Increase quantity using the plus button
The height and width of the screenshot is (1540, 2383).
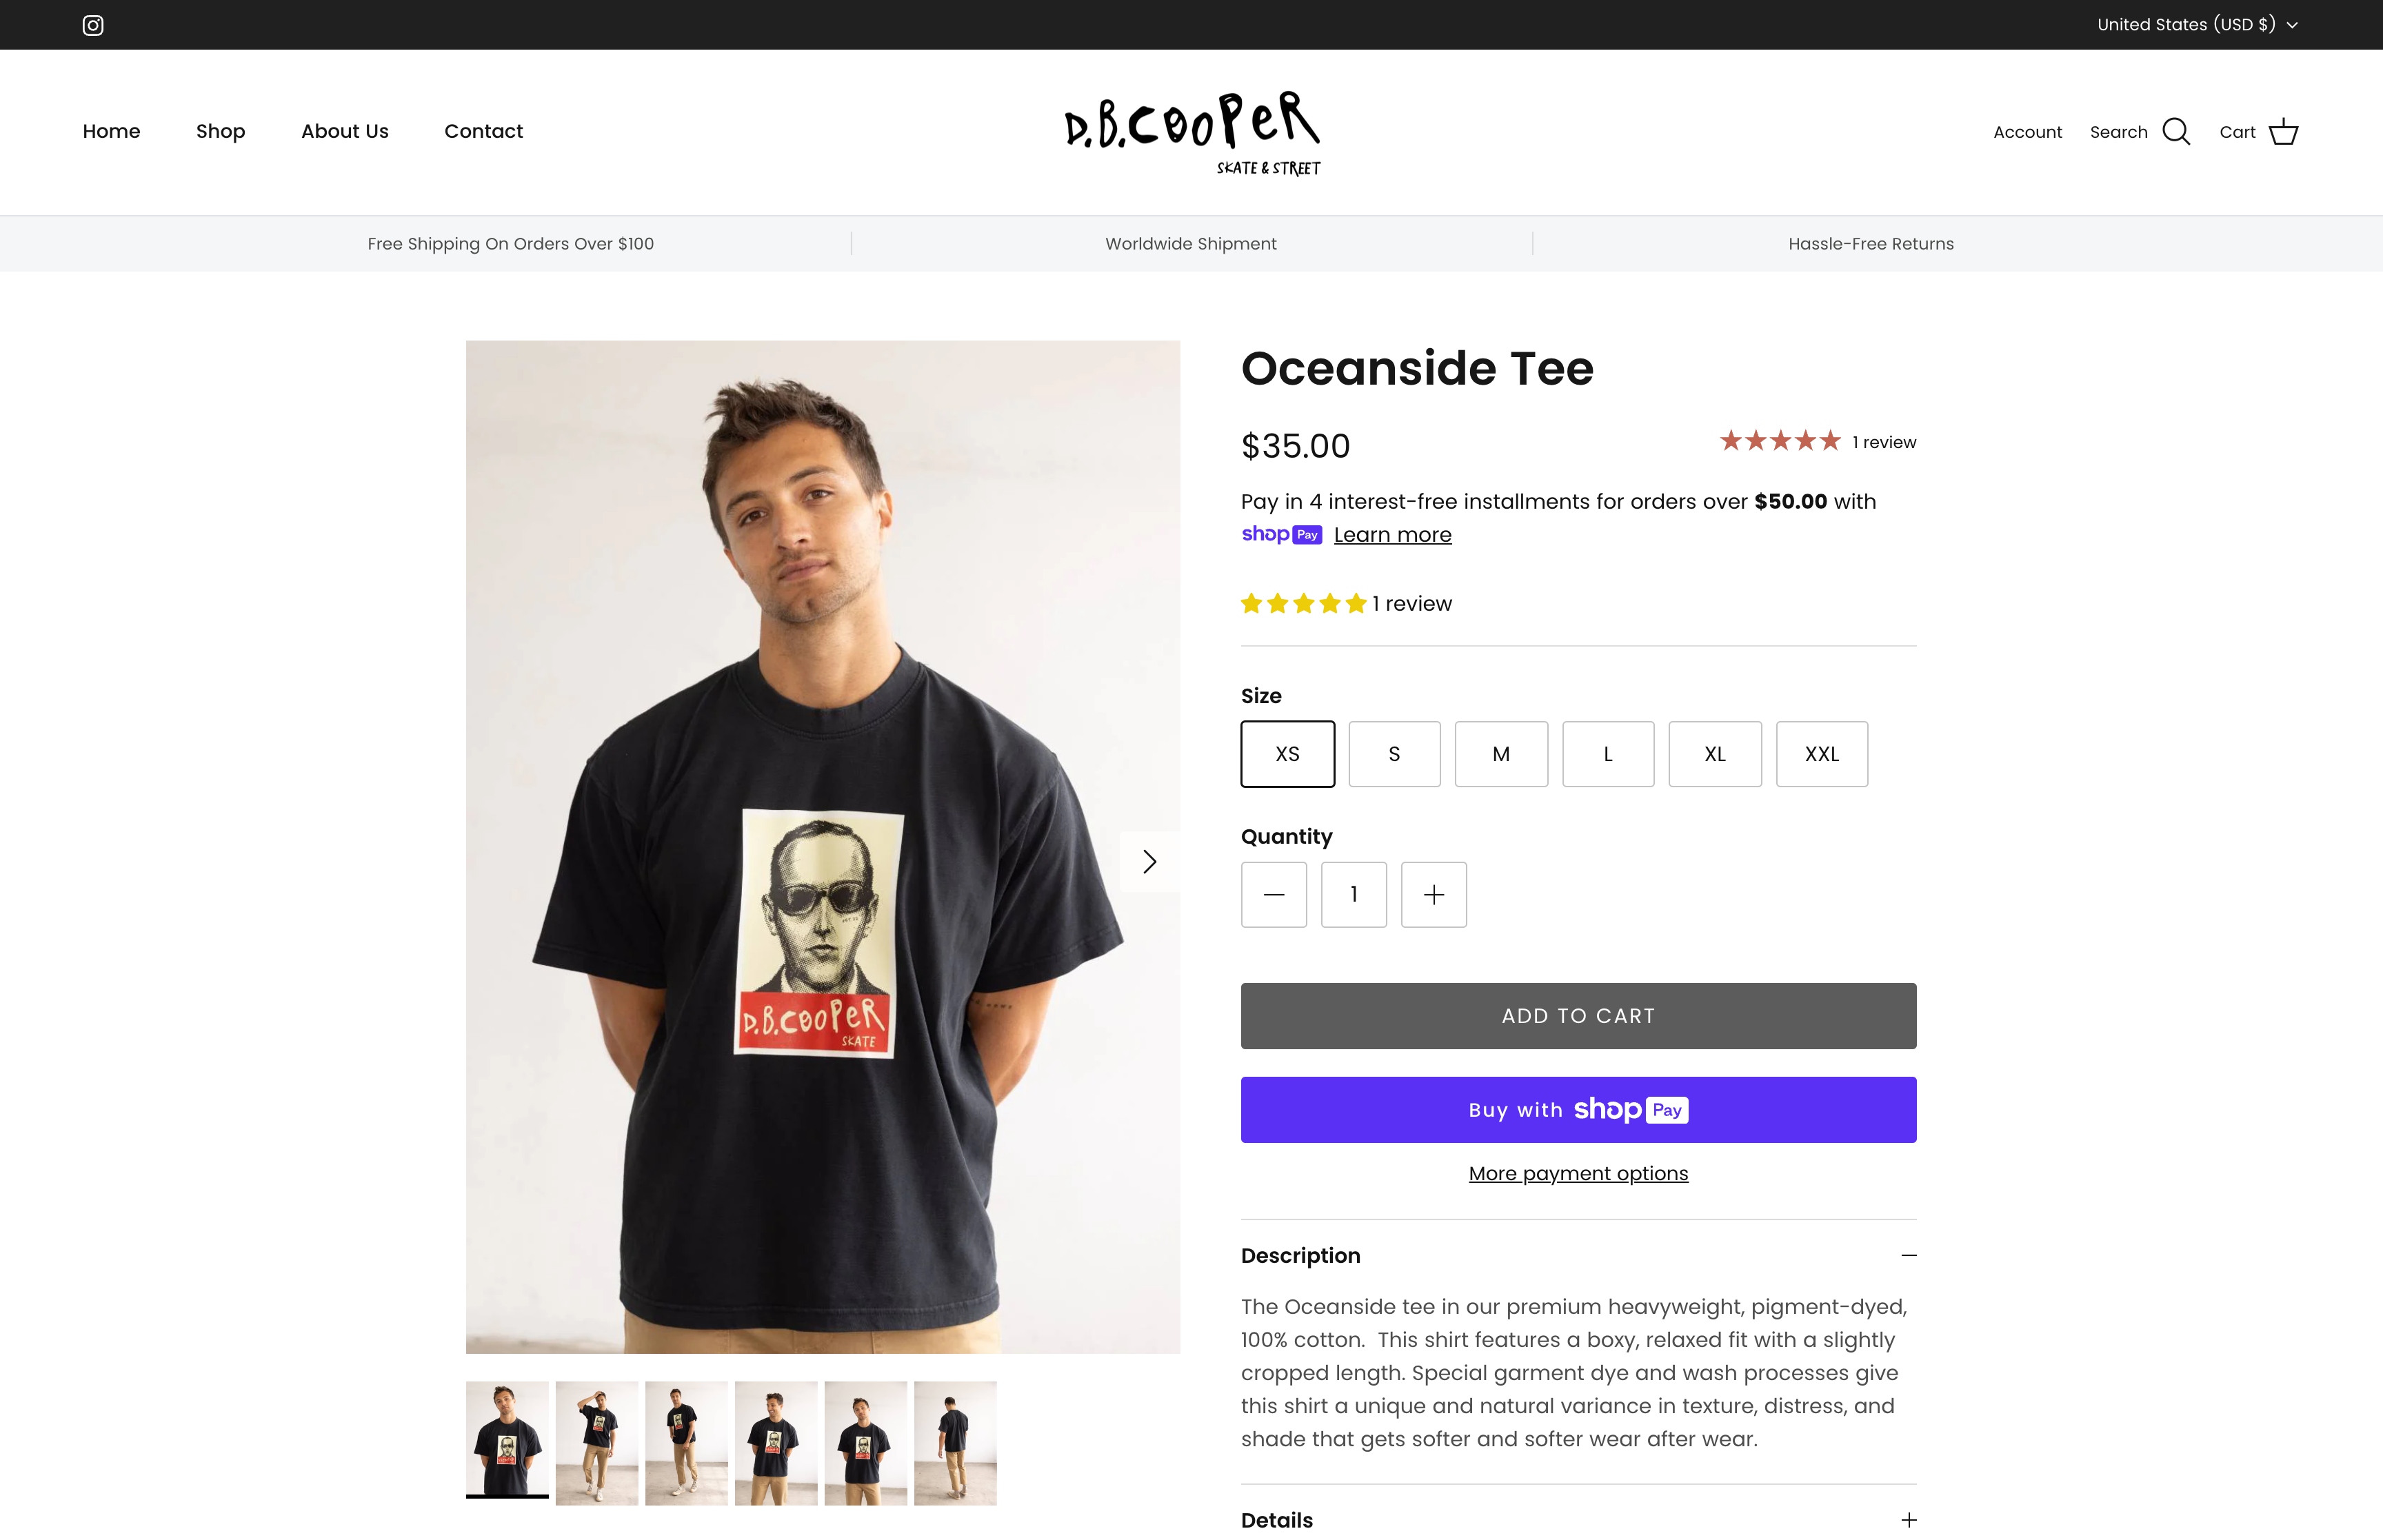[1433, 894]
